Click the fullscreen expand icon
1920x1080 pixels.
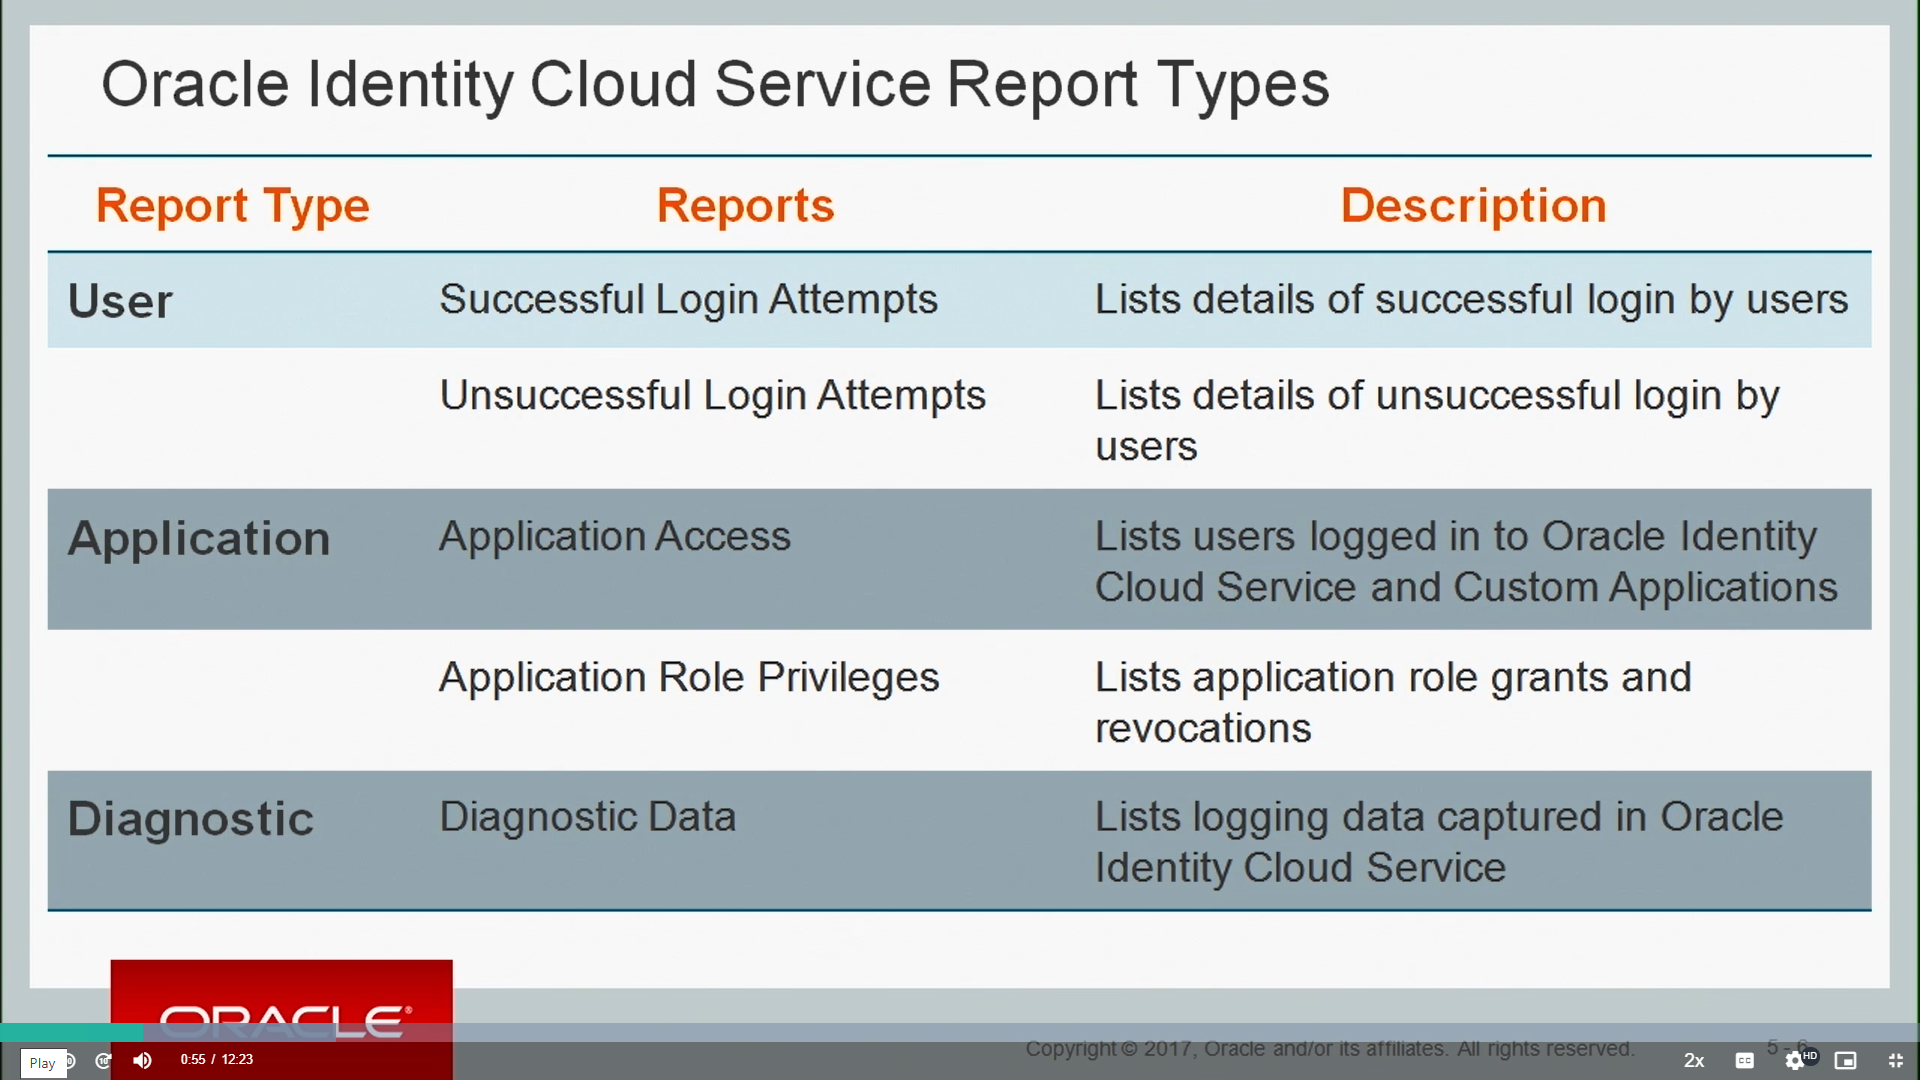pos(1895,1060)
